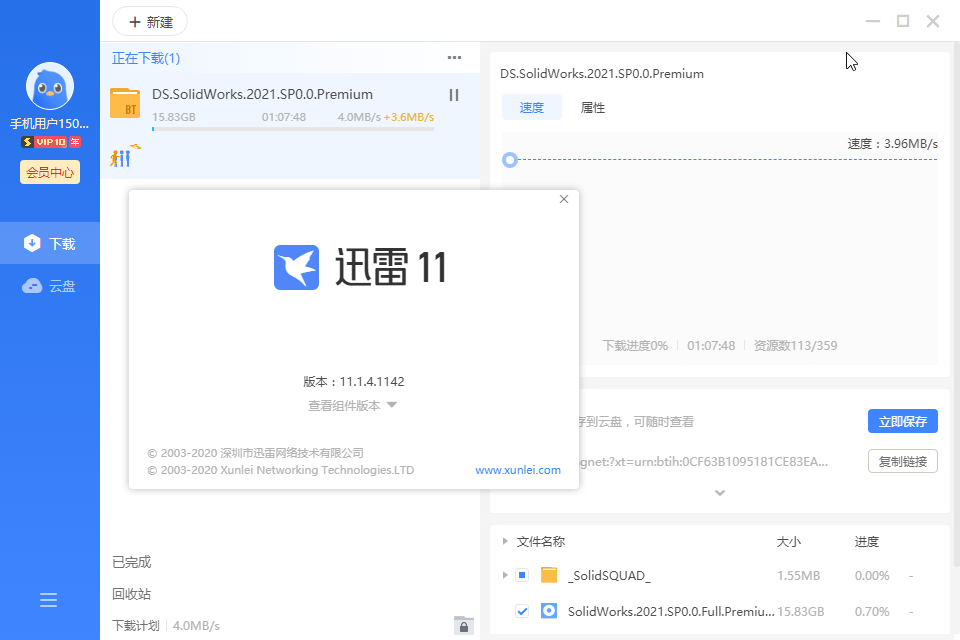Viewport: 960px width, 640px height.
Task: Expand the magnet link details chevron
Action: [718, 492]
